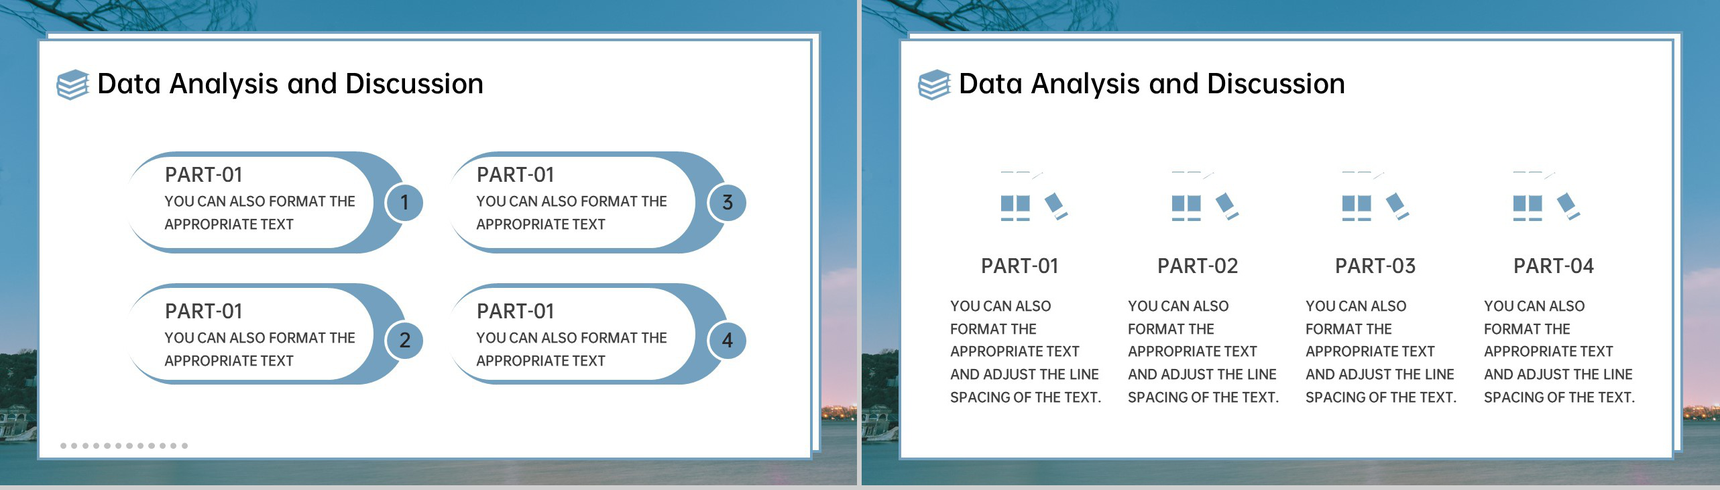Click the stacked books icon on left slide
The image size is (1720, 490).
tap(72, 85)
